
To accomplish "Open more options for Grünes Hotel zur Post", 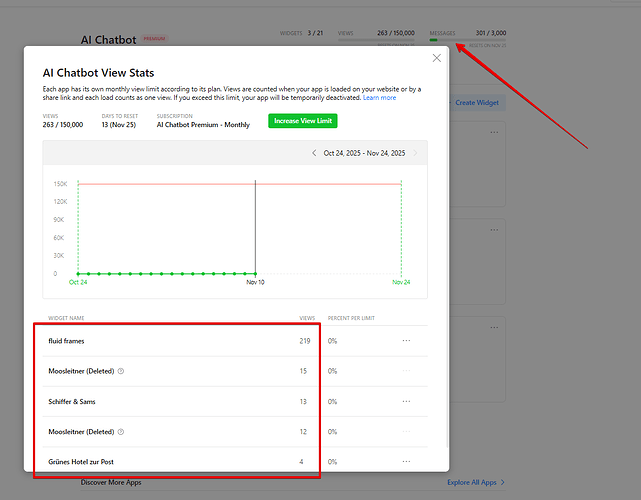I will pos(406,461).
